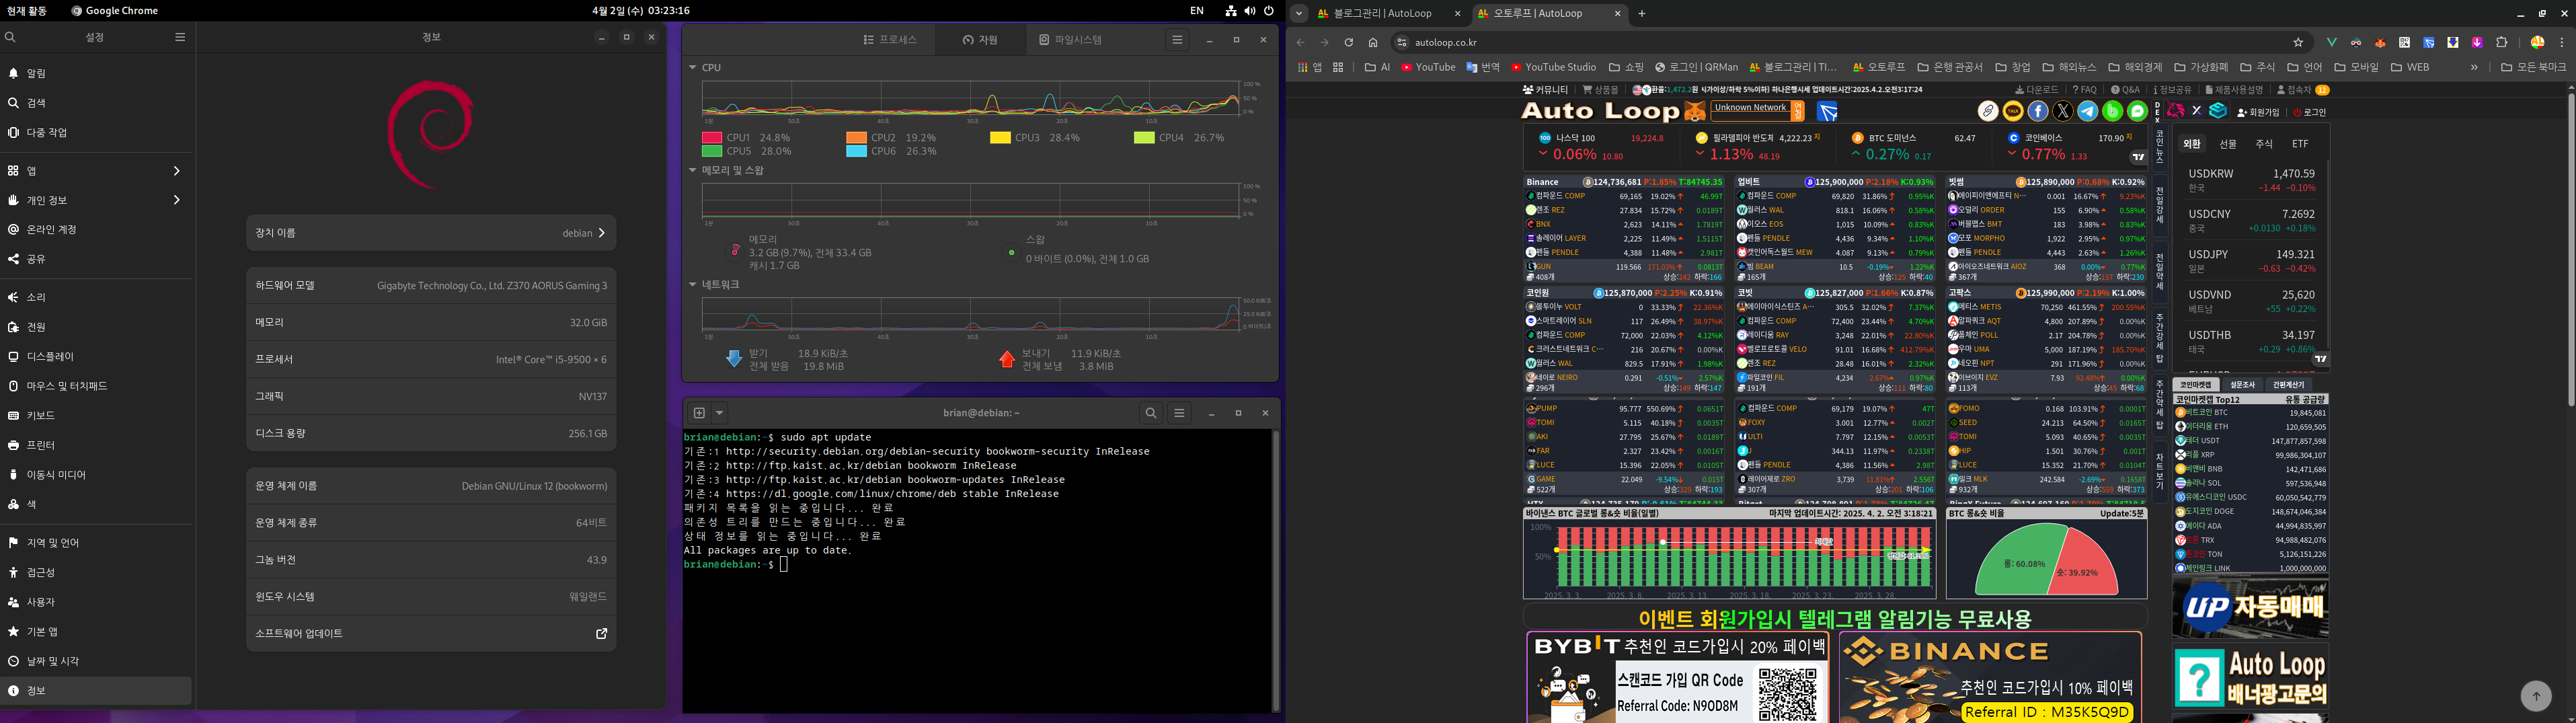This screenshot has width=2576, height=723.
Task: Open the system volume icon in top bar
Action: (x=1250, y=11)
